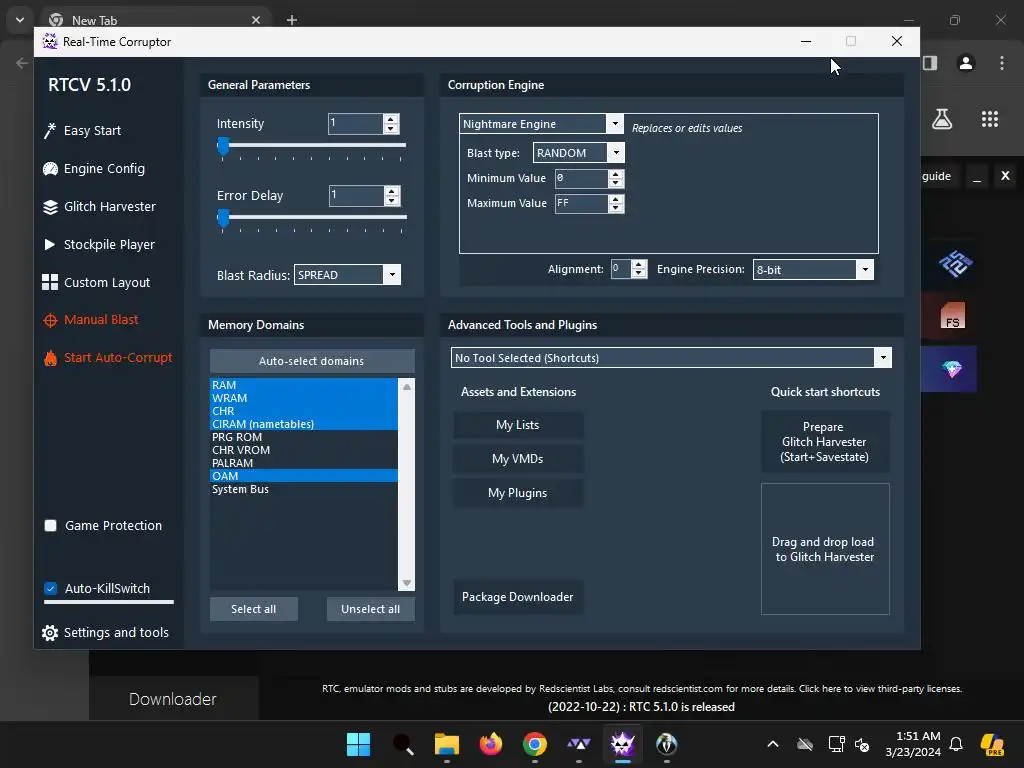Open Chrome profile avatar icon

(x=966, y=63)
